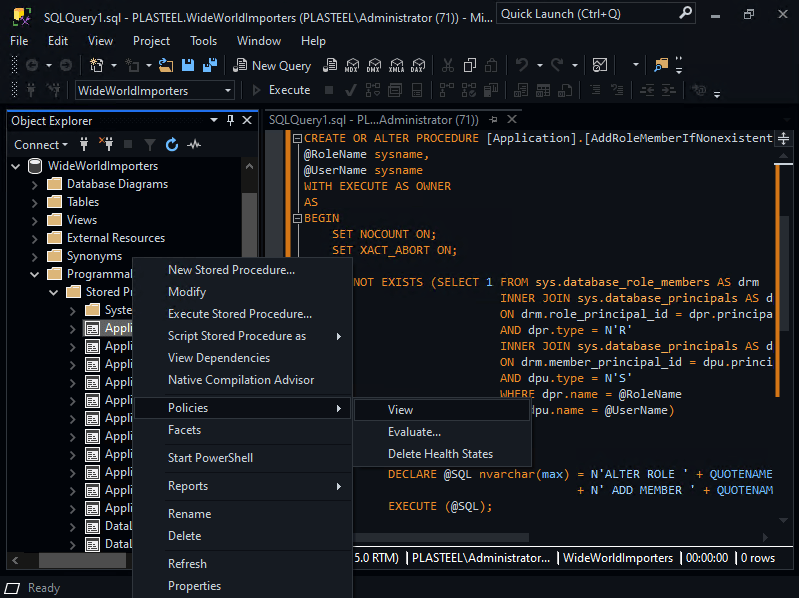This screenshot has height=598, width=799.
Task: Click the New Project icon
Action: click(x=96, y=65)
